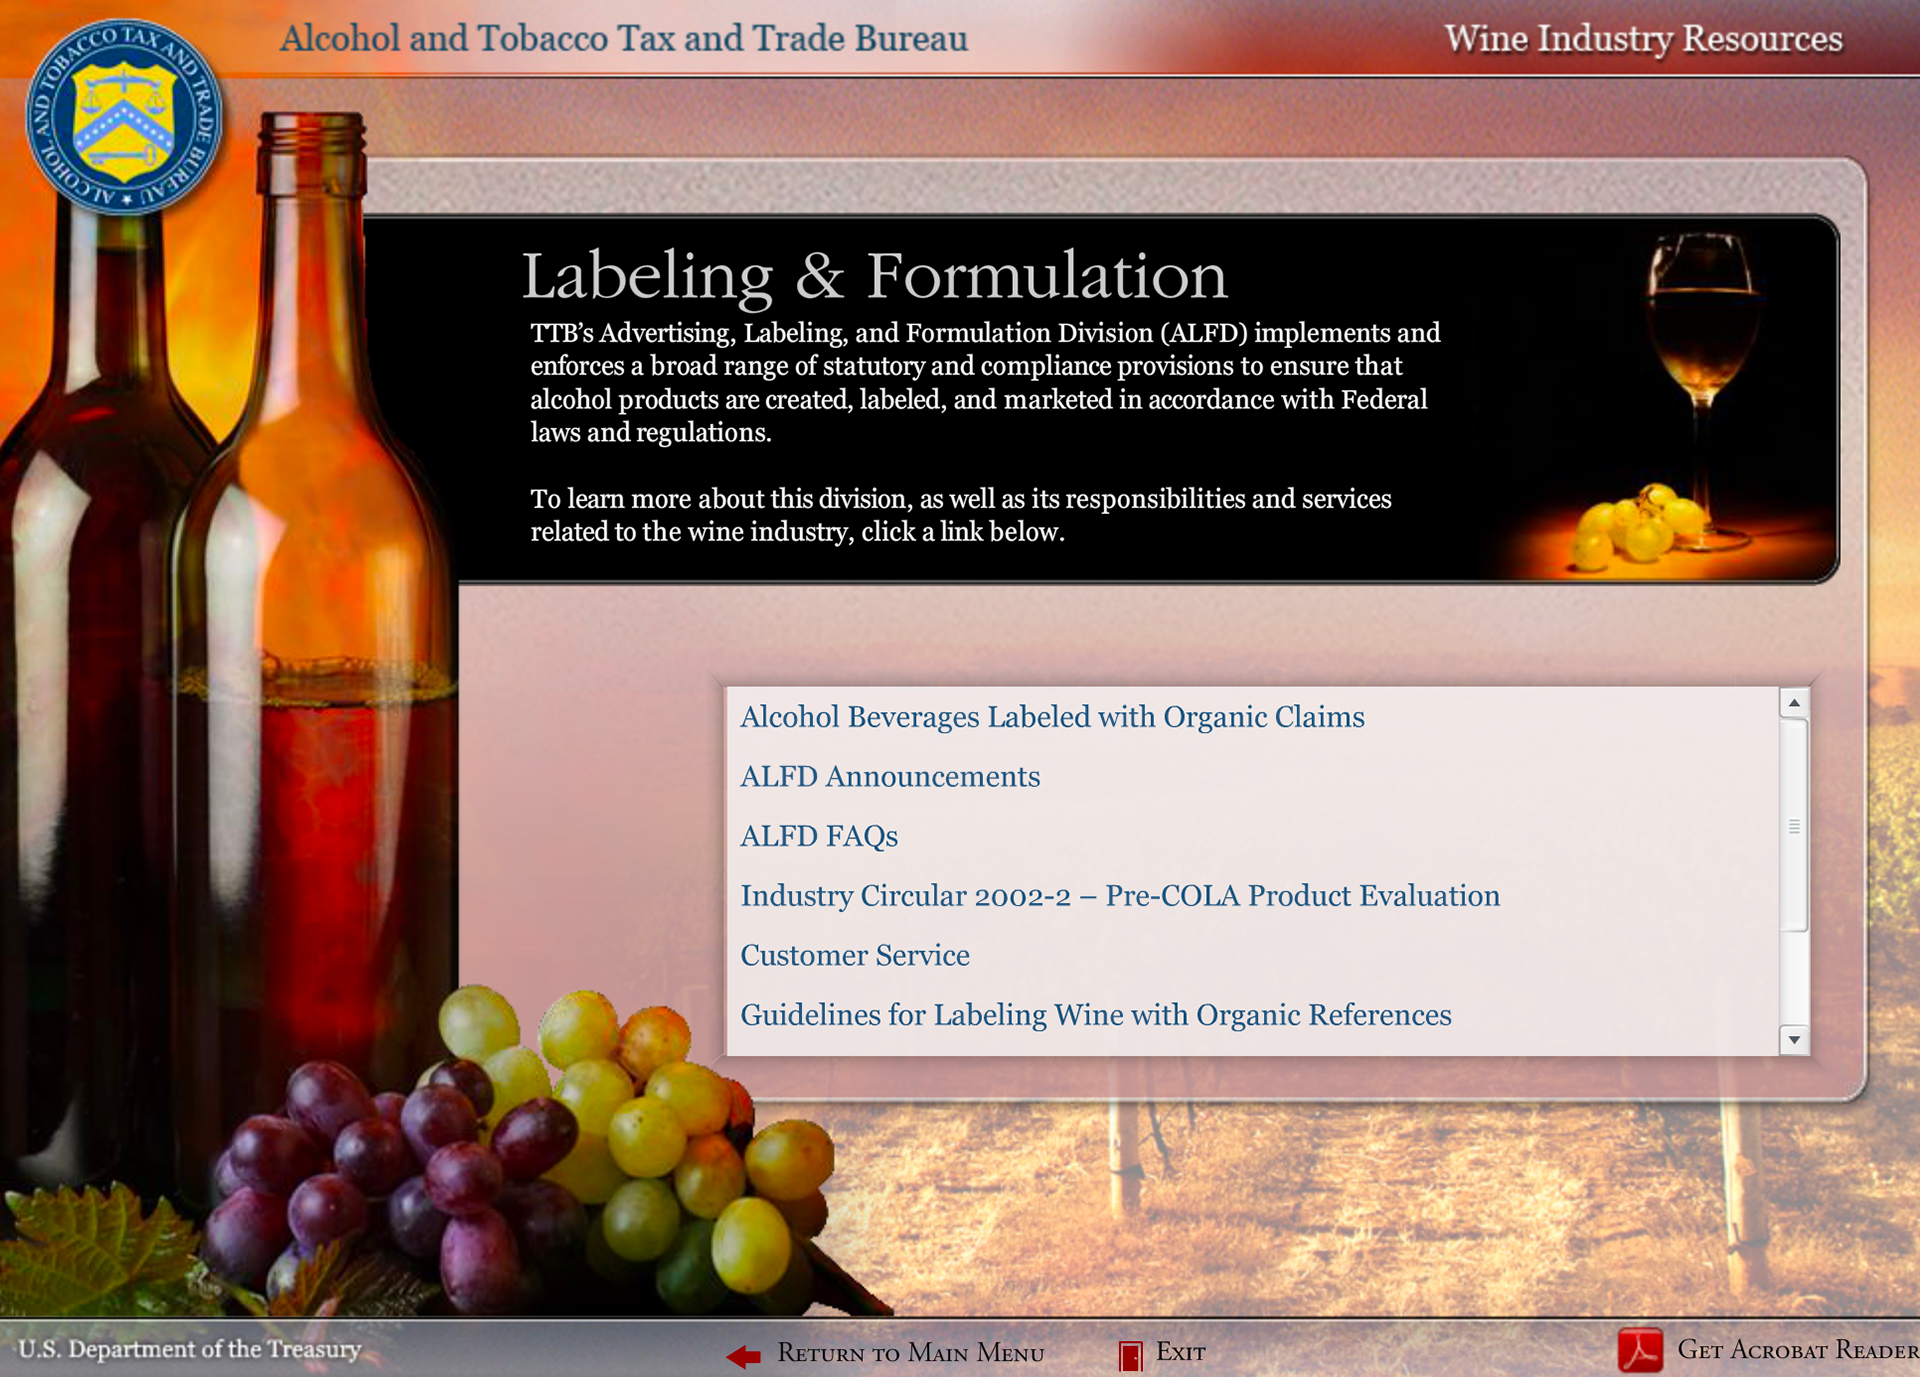The image size is (1920, 1377).
Task: Click Get Acrobat Reader text
Action: (x=1797, y=1350)
